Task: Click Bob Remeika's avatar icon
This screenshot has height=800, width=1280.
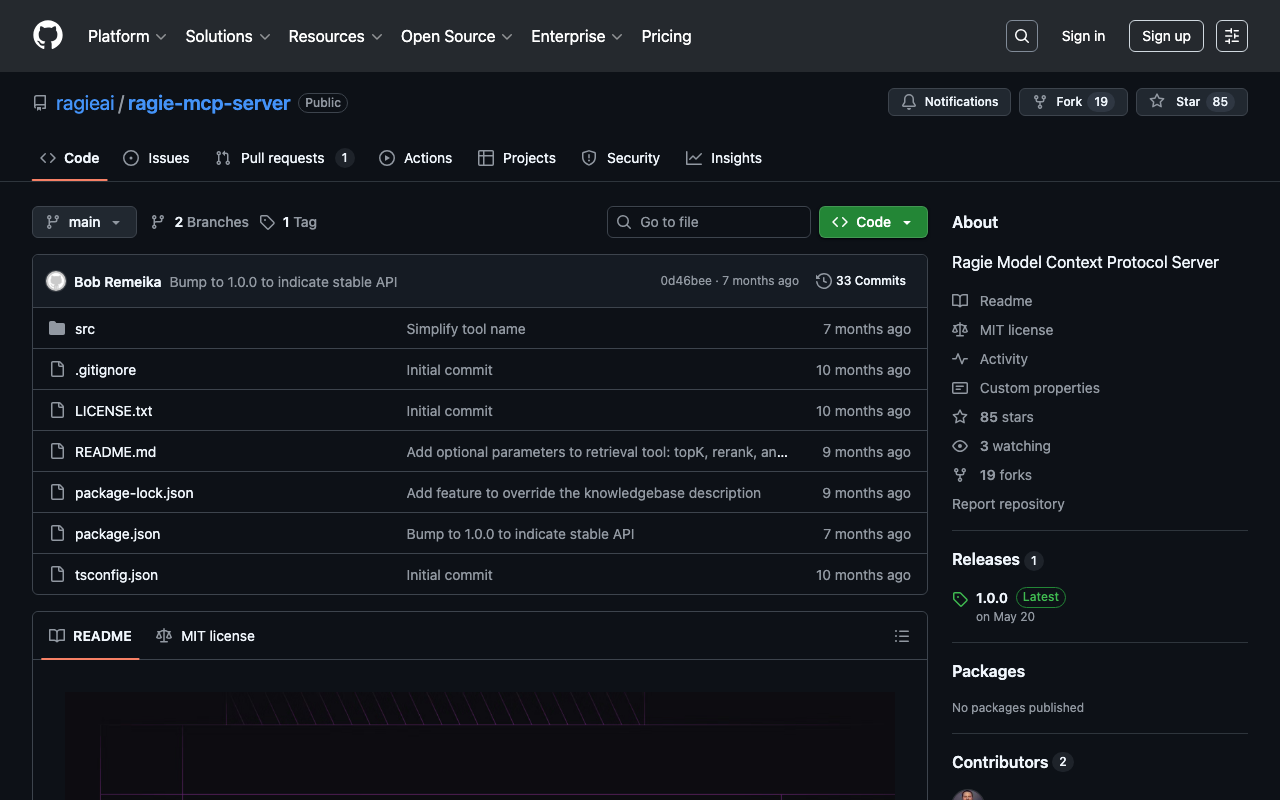Action: click(x=56, y=281)
